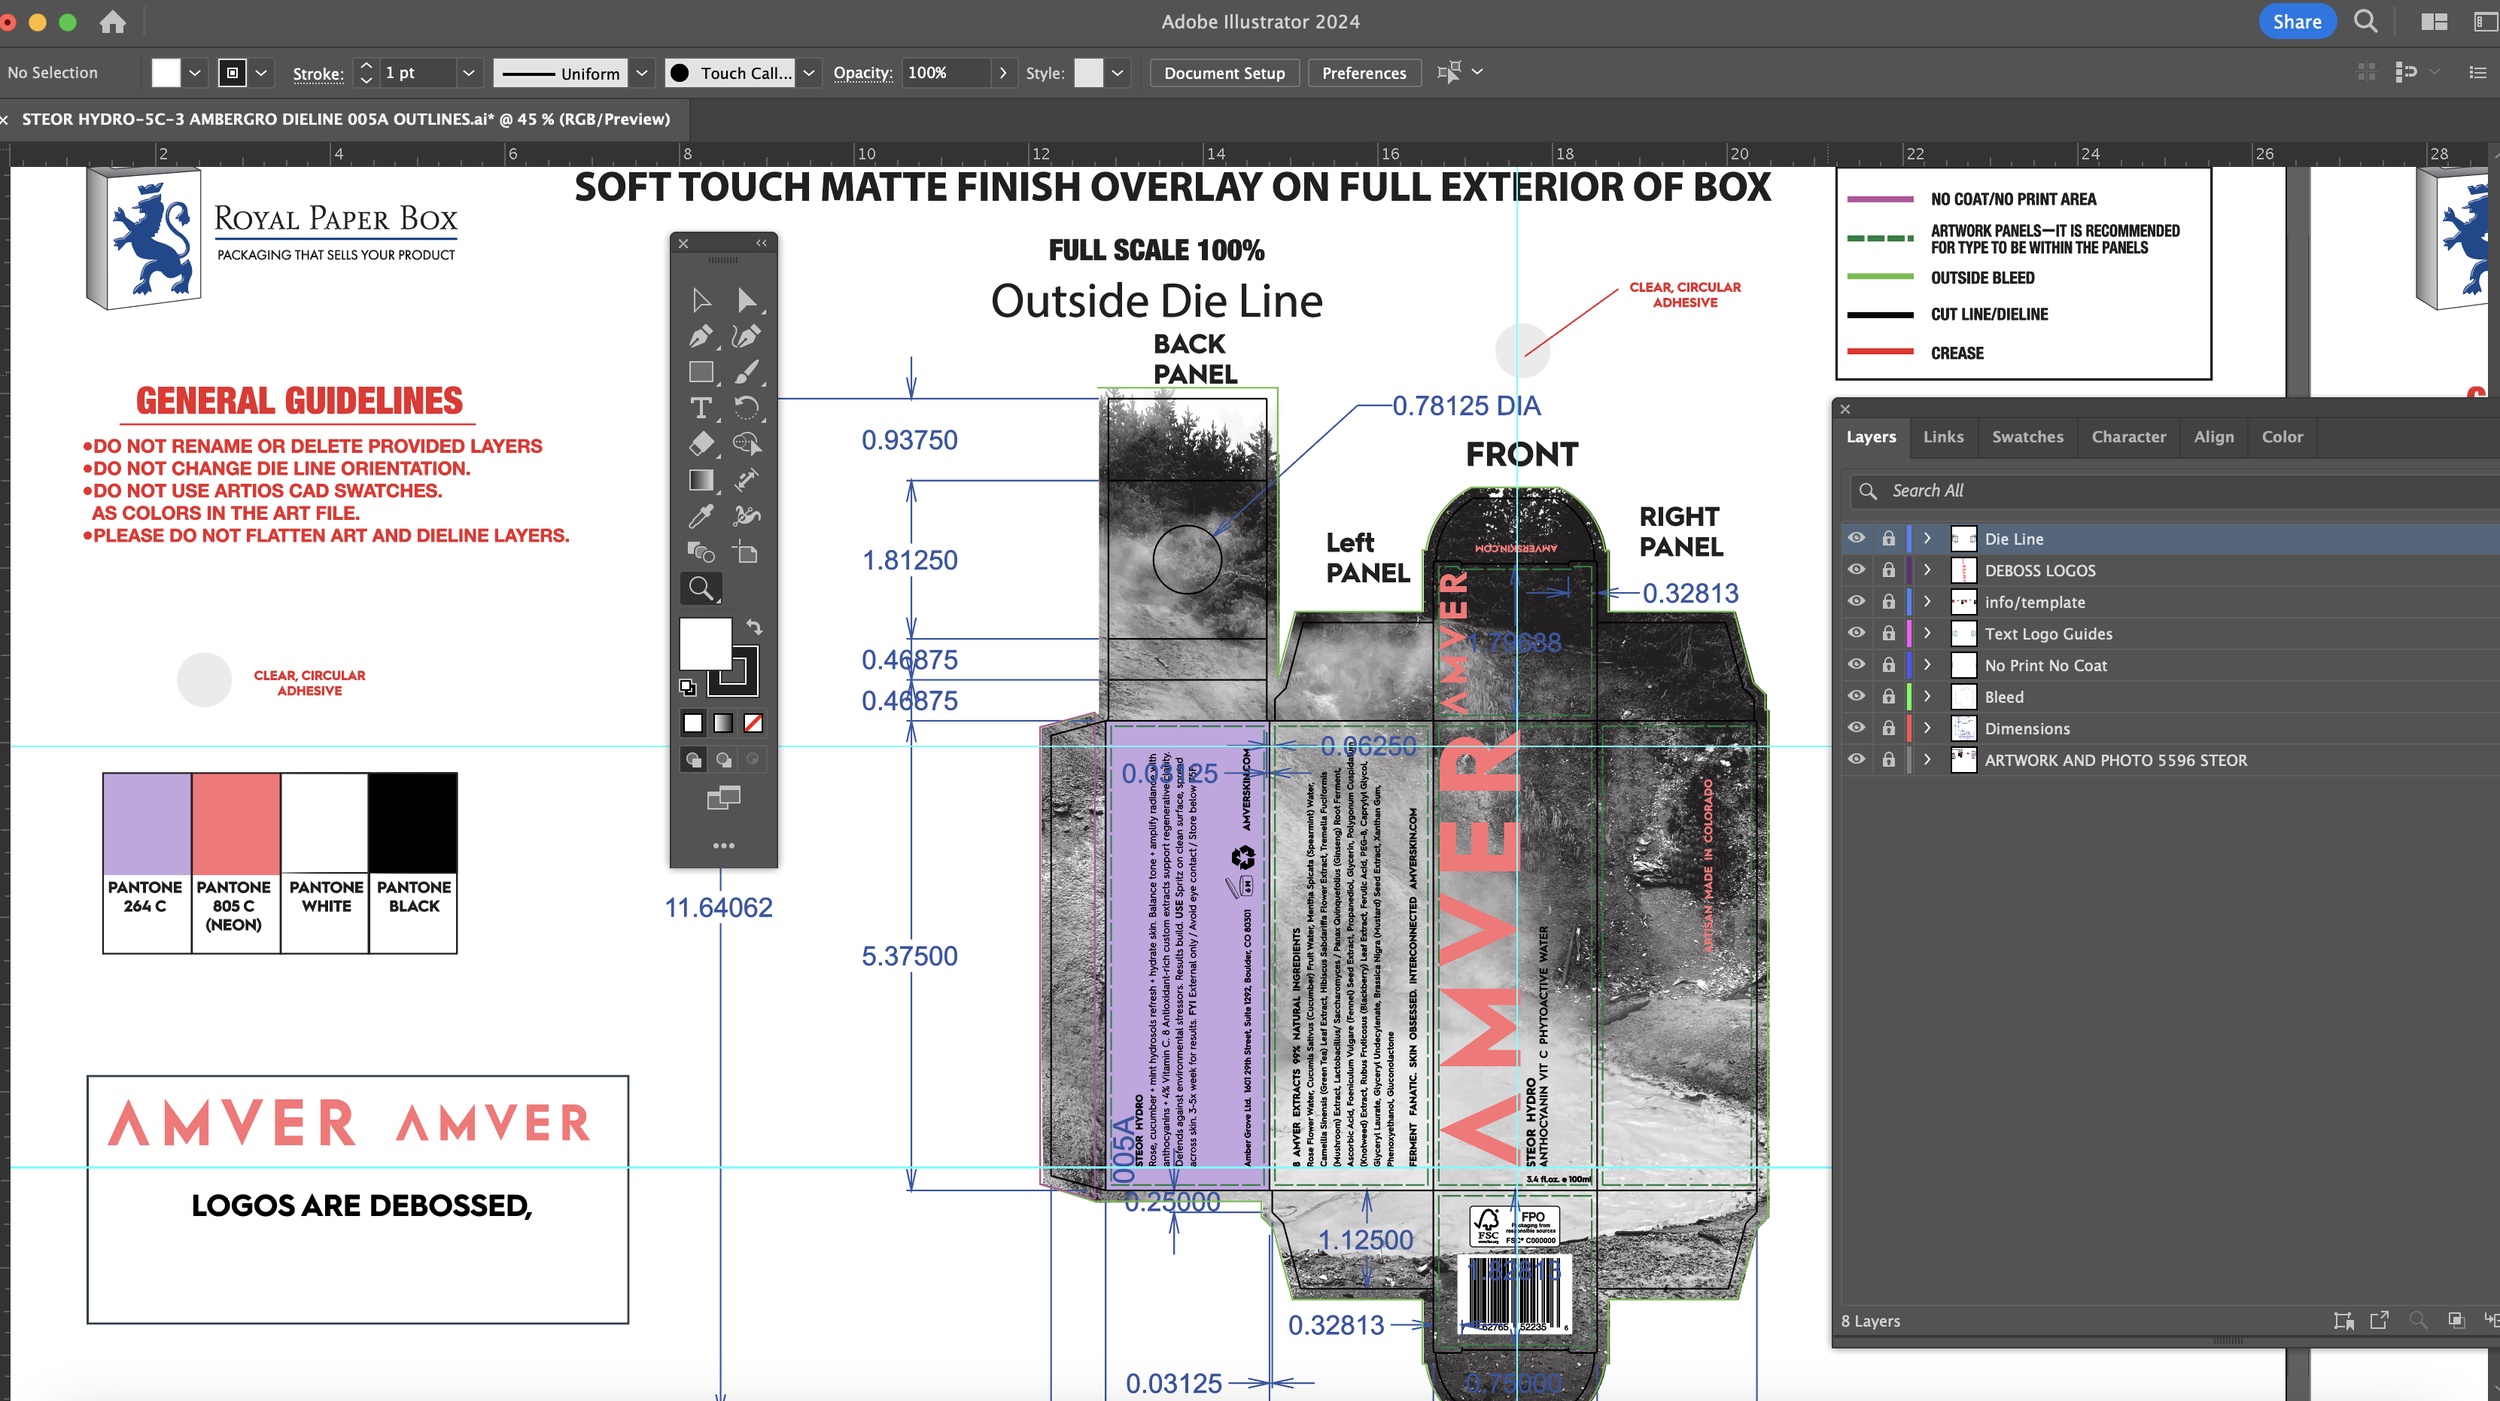Click the Share button
The image size is (2500, 1401).
tap(2297, 22)
